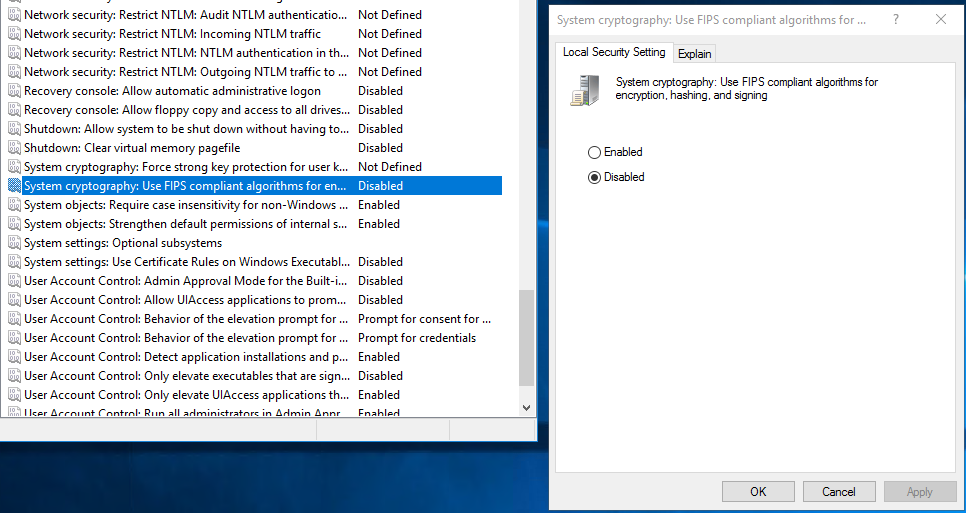The image size is (966, 513).
Task: Click the icon next to Shutdown: Clear virtual memory pagefile
Action: (x=14, y=148)
